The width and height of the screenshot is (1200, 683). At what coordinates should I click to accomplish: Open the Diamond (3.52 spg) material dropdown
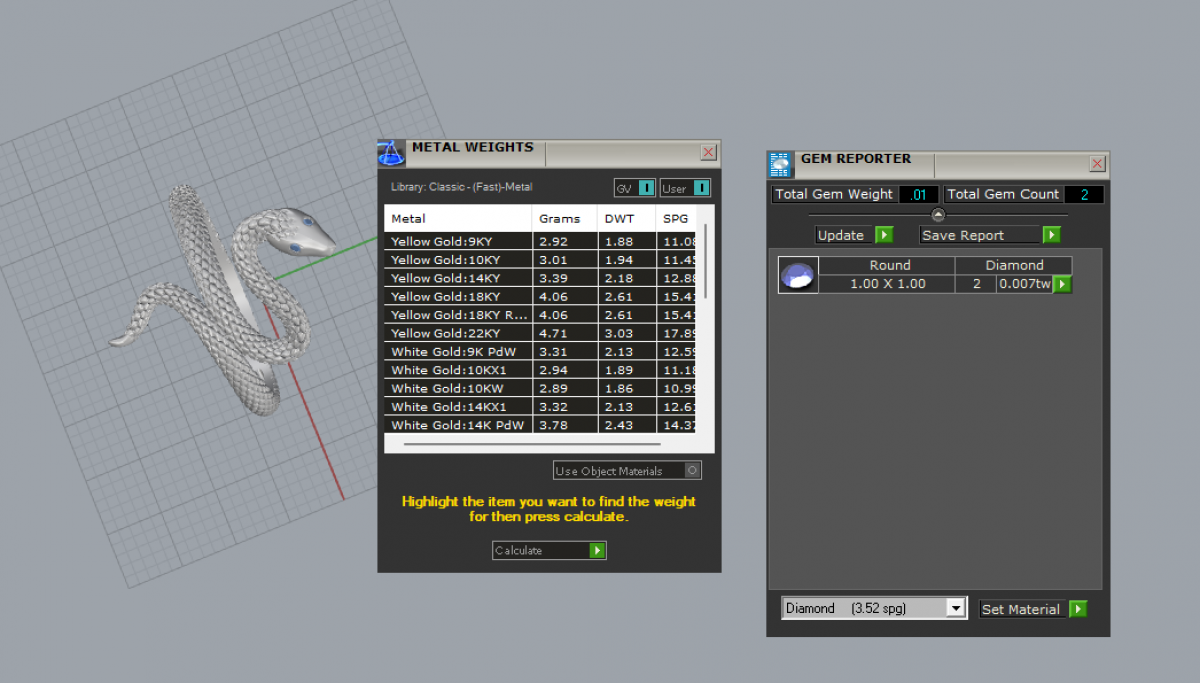956,608
